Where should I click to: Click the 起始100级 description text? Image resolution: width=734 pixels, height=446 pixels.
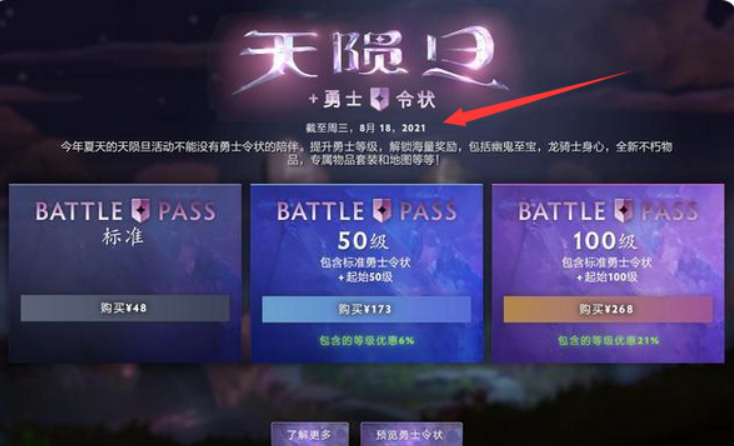607,277
